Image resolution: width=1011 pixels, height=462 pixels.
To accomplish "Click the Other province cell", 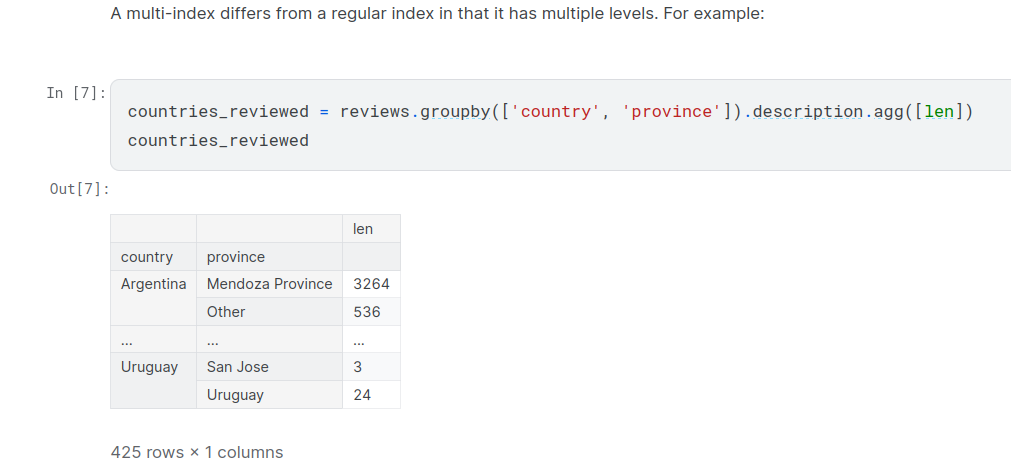I will point(226,312).
